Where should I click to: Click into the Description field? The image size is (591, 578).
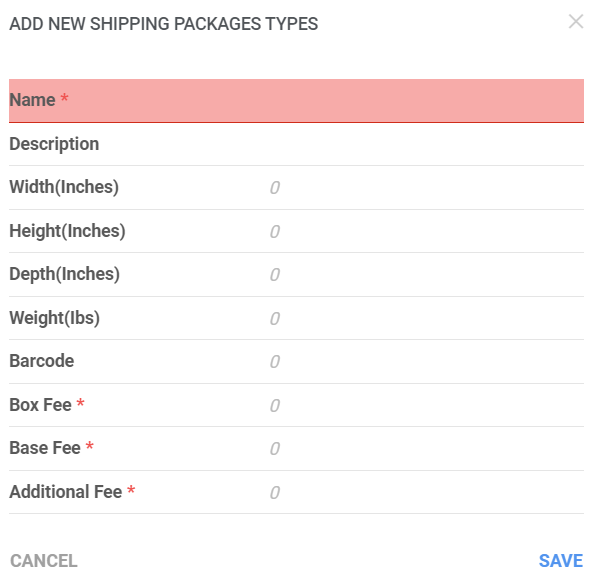point(296,144)
